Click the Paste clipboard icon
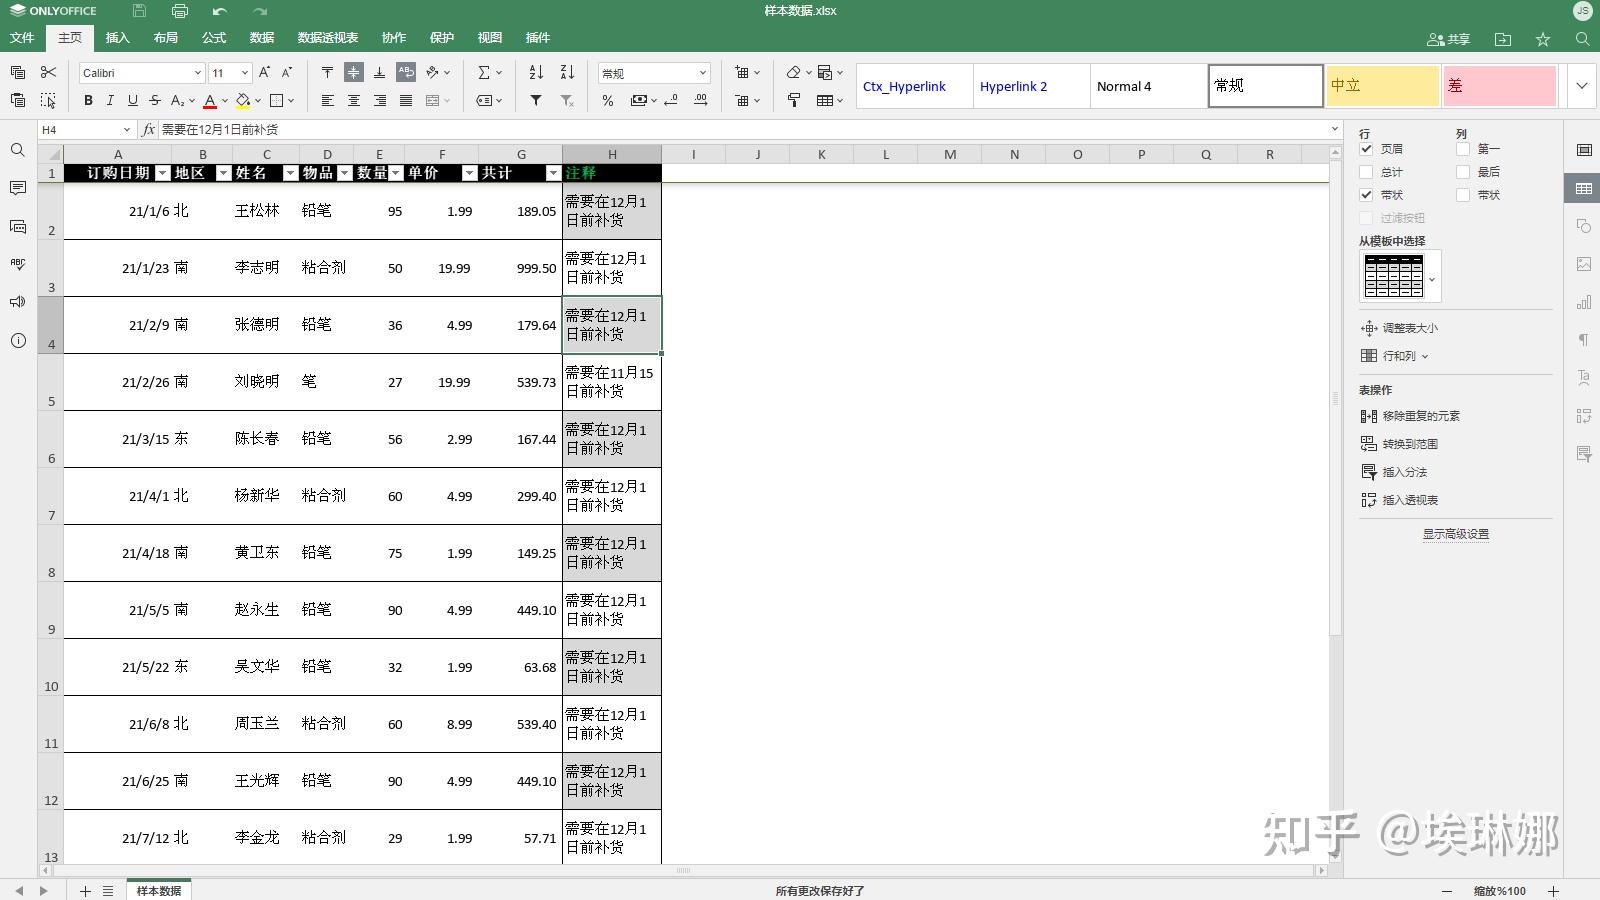 (18, 100)
